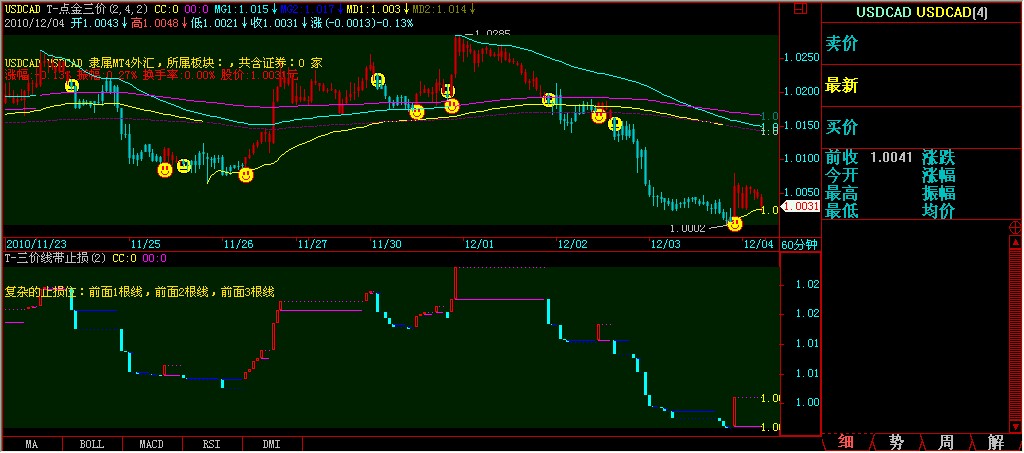Click the 涨跌 change label
The height and width of the screenshot is (453, 1024).
pyautogui.click(x=939, y=157)
